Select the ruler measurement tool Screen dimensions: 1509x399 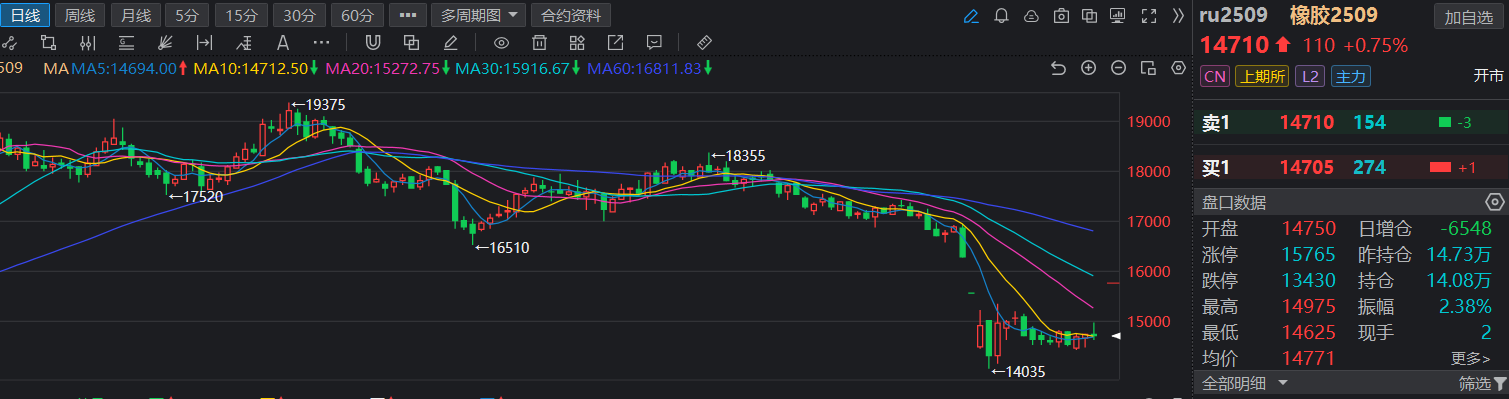[x=703, y=42]
